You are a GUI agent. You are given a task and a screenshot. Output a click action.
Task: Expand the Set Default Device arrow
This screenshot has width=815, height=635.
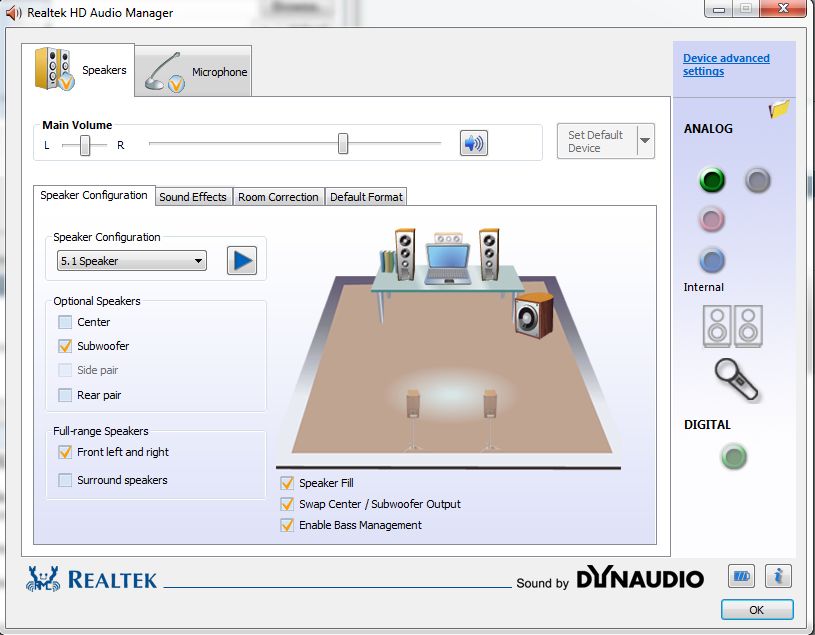tap(645, 141)
